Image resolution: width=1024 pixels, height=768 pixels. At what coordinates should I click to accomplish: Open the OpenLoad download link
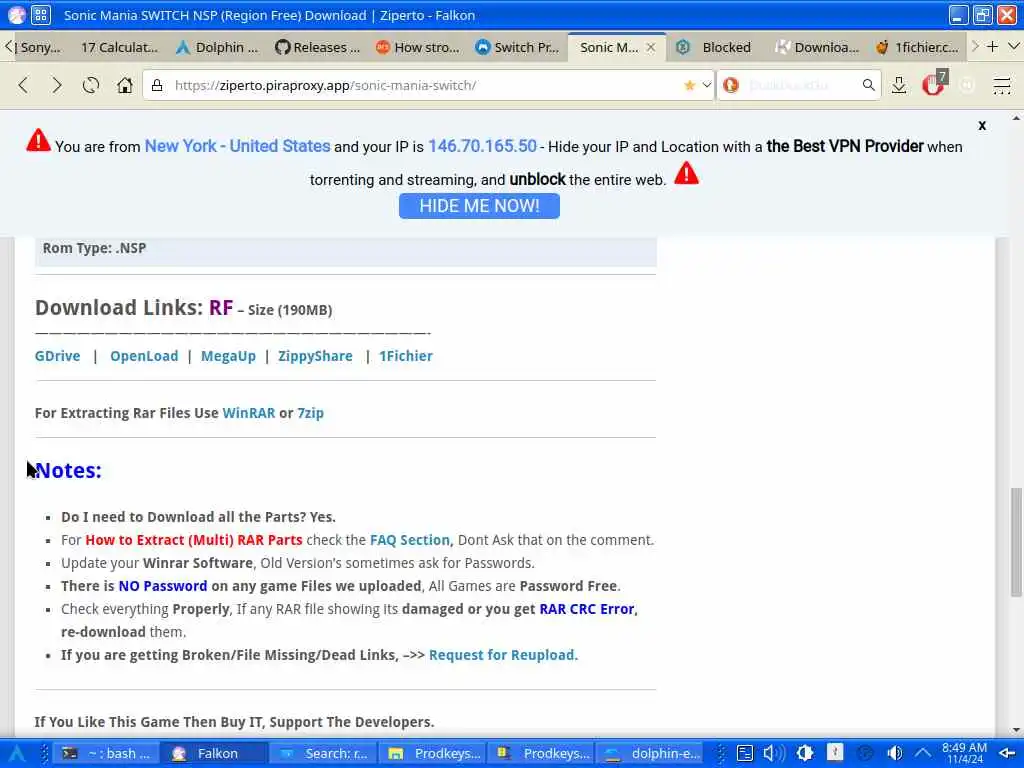pyautogui.click(x=144, y=356)
